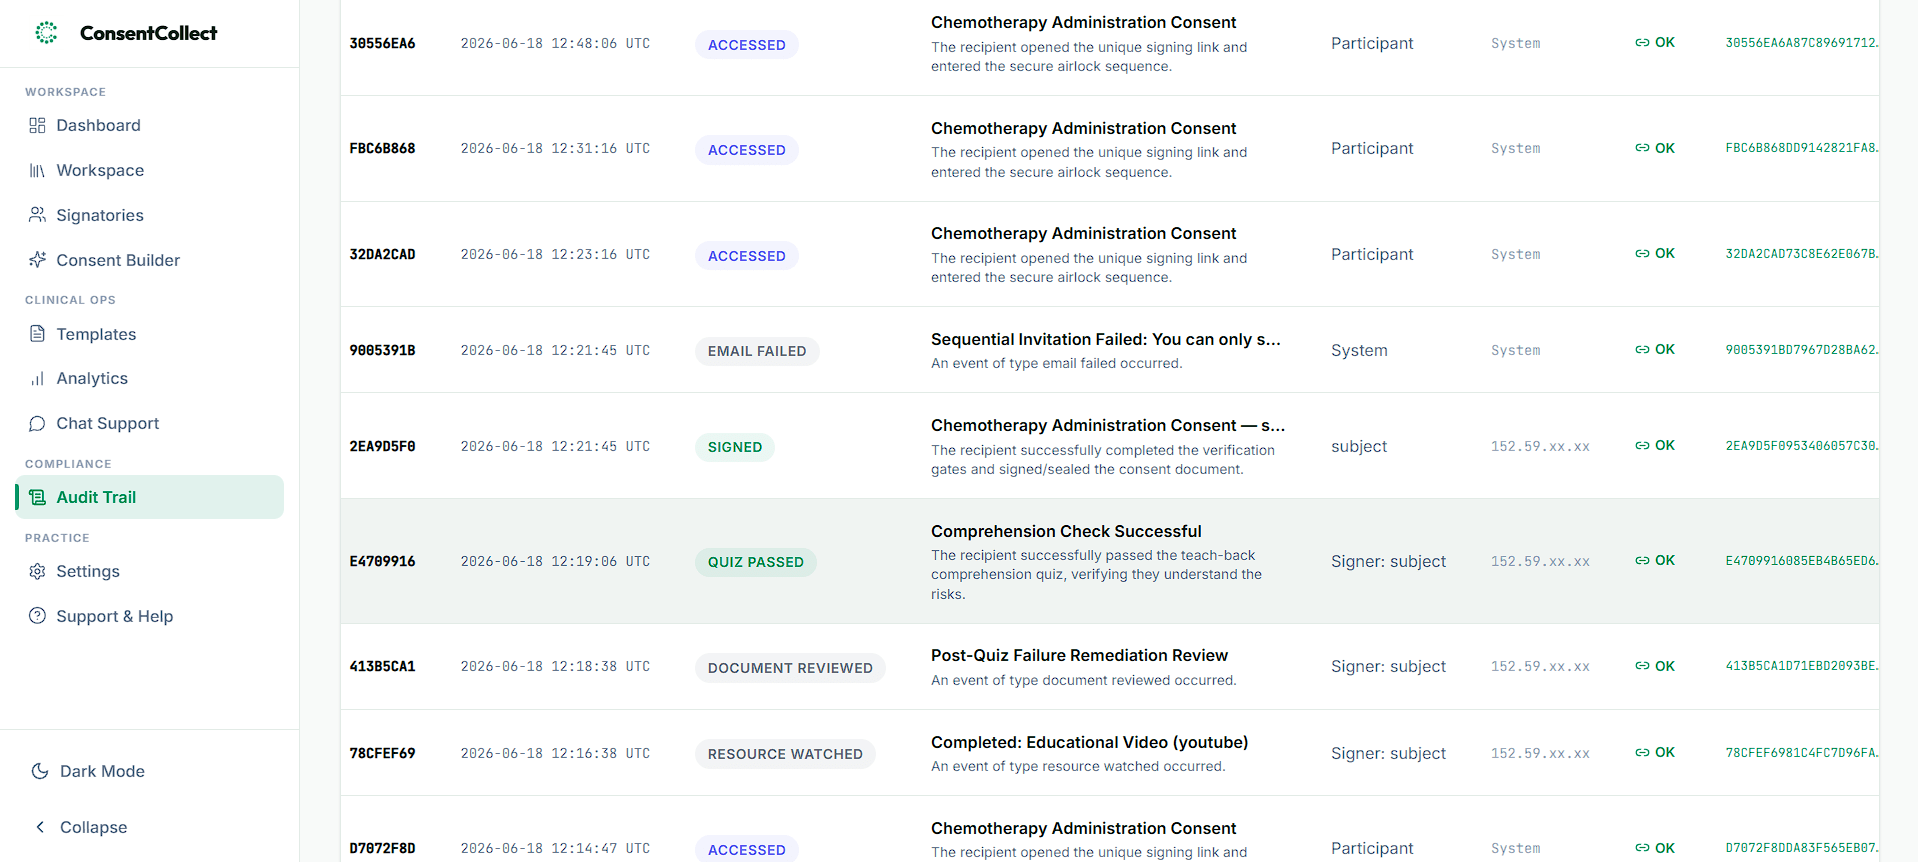This screenshot has height=862, width=1918.
Task: Click the Signatories people icon
Action: [x=37, y=215]
